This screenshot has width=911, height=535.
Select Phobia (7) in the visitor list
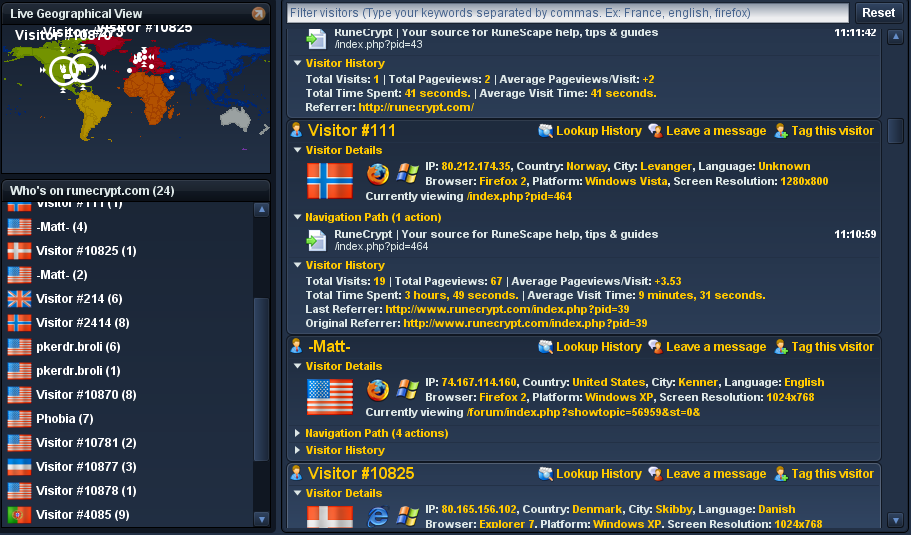(x=130, y=418)
